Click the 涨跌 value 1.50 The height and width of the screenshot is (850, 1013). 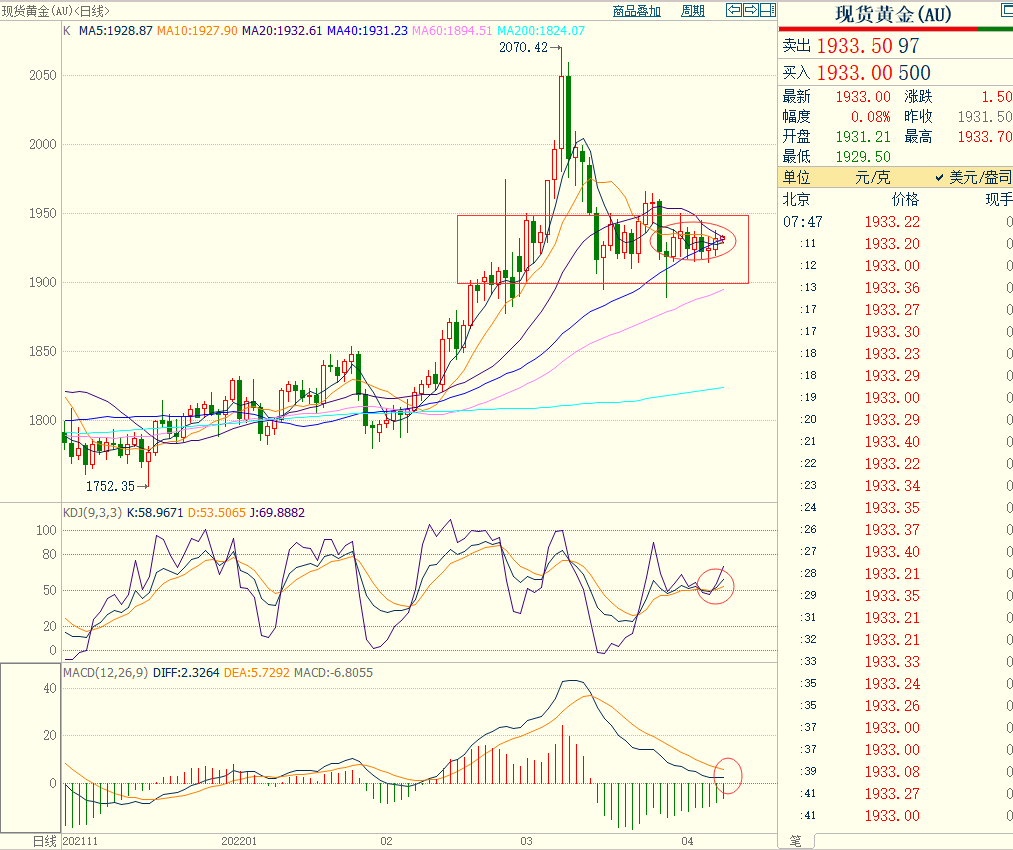[997, 97]
